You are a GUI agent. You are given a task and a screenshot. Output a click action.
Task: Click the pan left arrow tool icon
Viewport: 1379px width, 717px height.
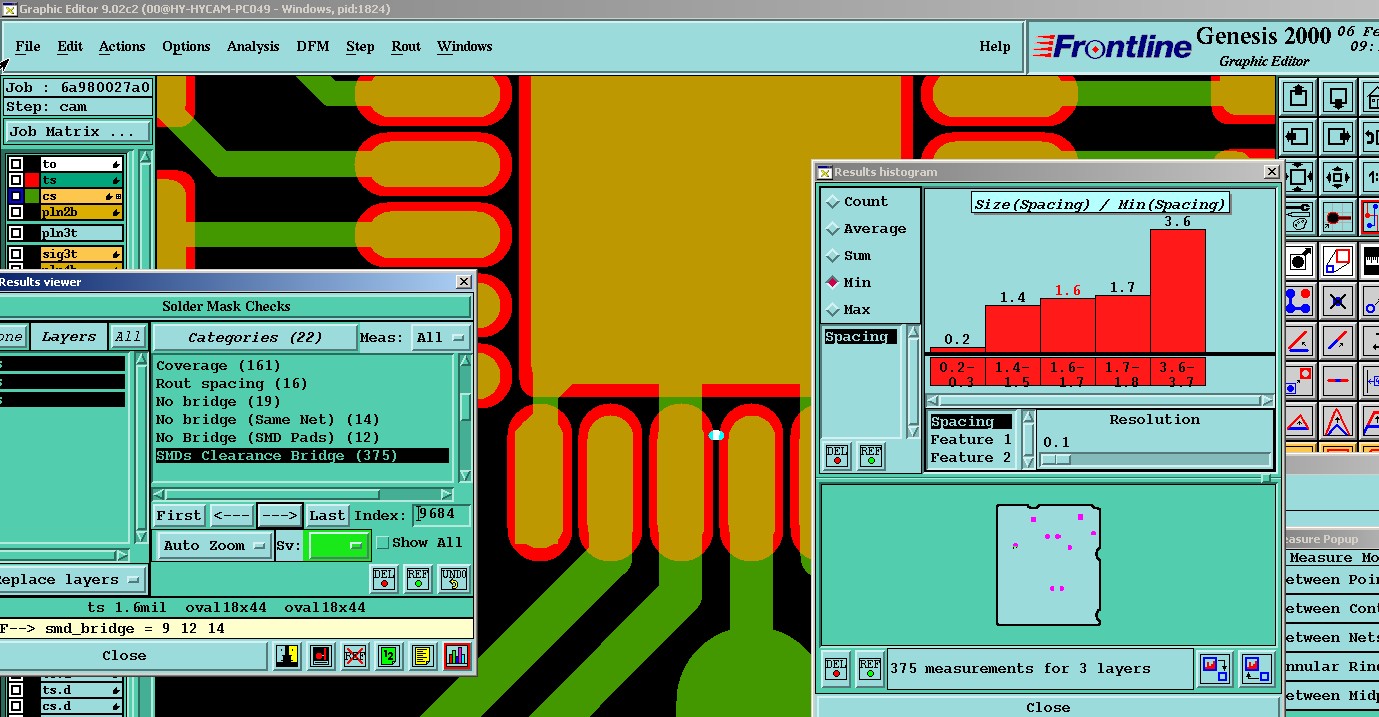(1298, 137)
